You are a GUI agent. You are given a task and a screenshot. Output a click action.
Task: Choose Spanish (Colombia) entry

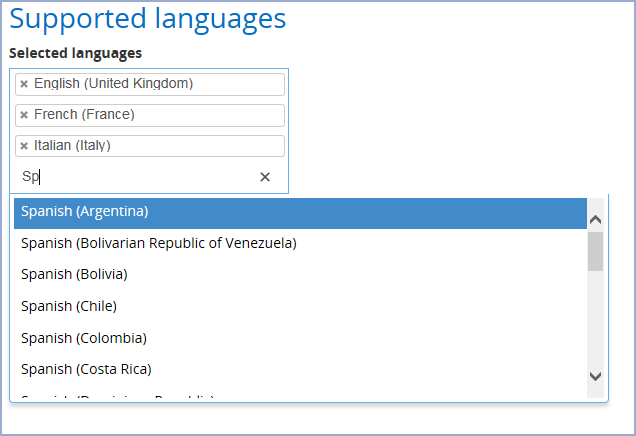[84, 338]
